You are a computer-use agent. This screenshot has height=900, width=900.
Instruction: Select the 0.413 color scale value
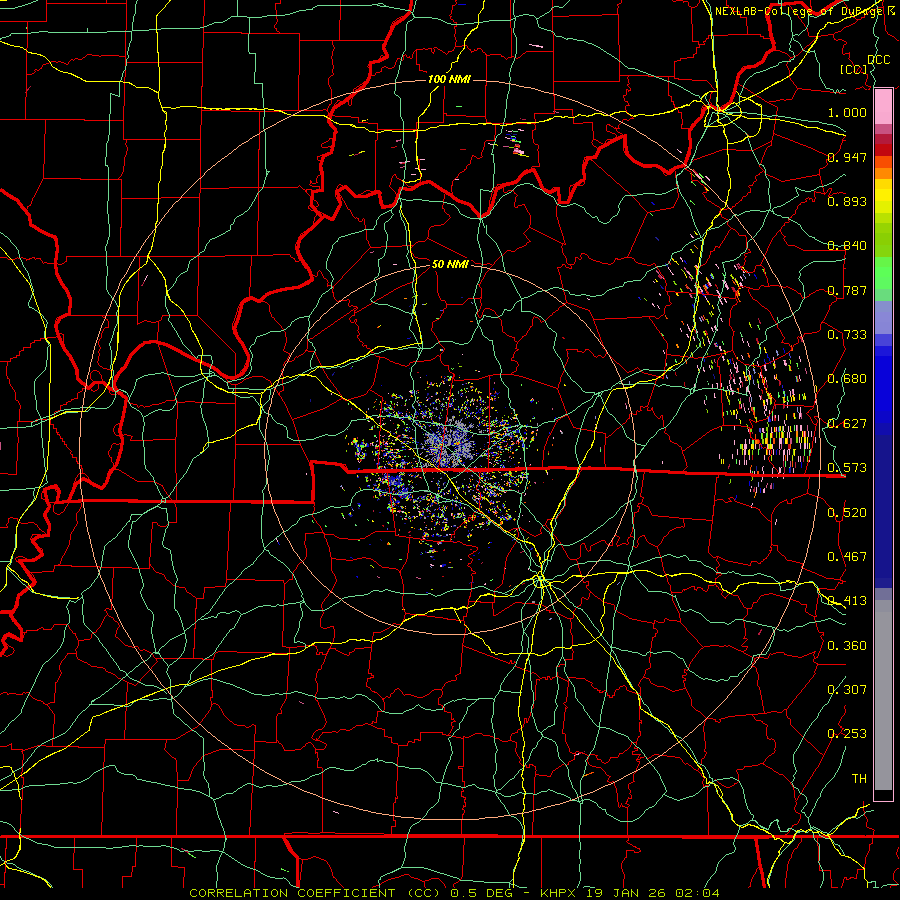pos(847,601)
